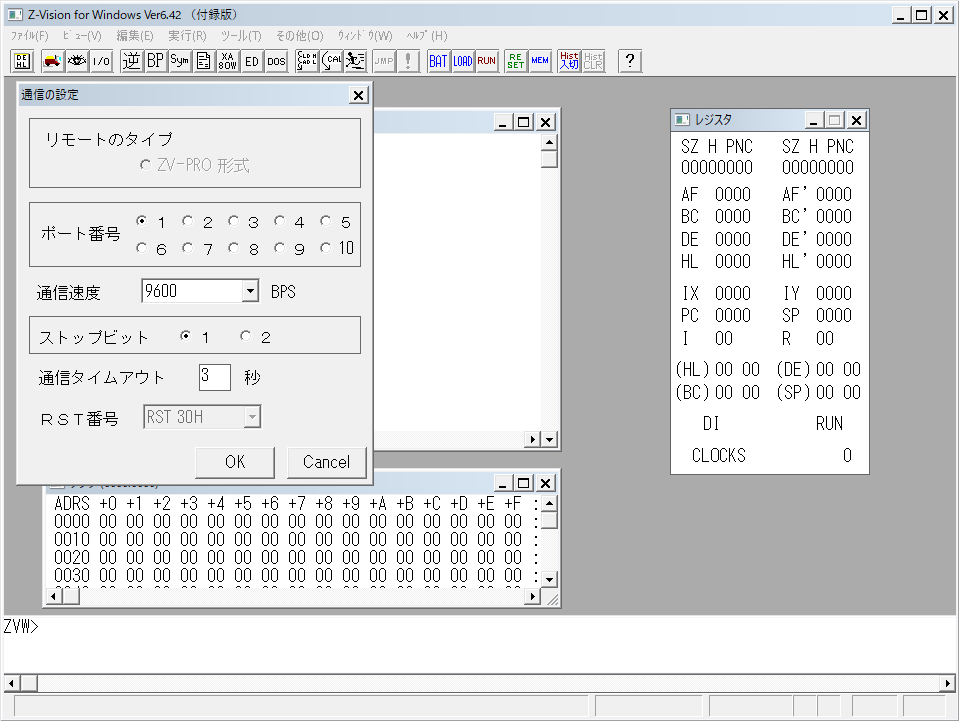This screenshot has height=721, width=959.
Task: Open the RST 30H dropdown
Action: 252,418
